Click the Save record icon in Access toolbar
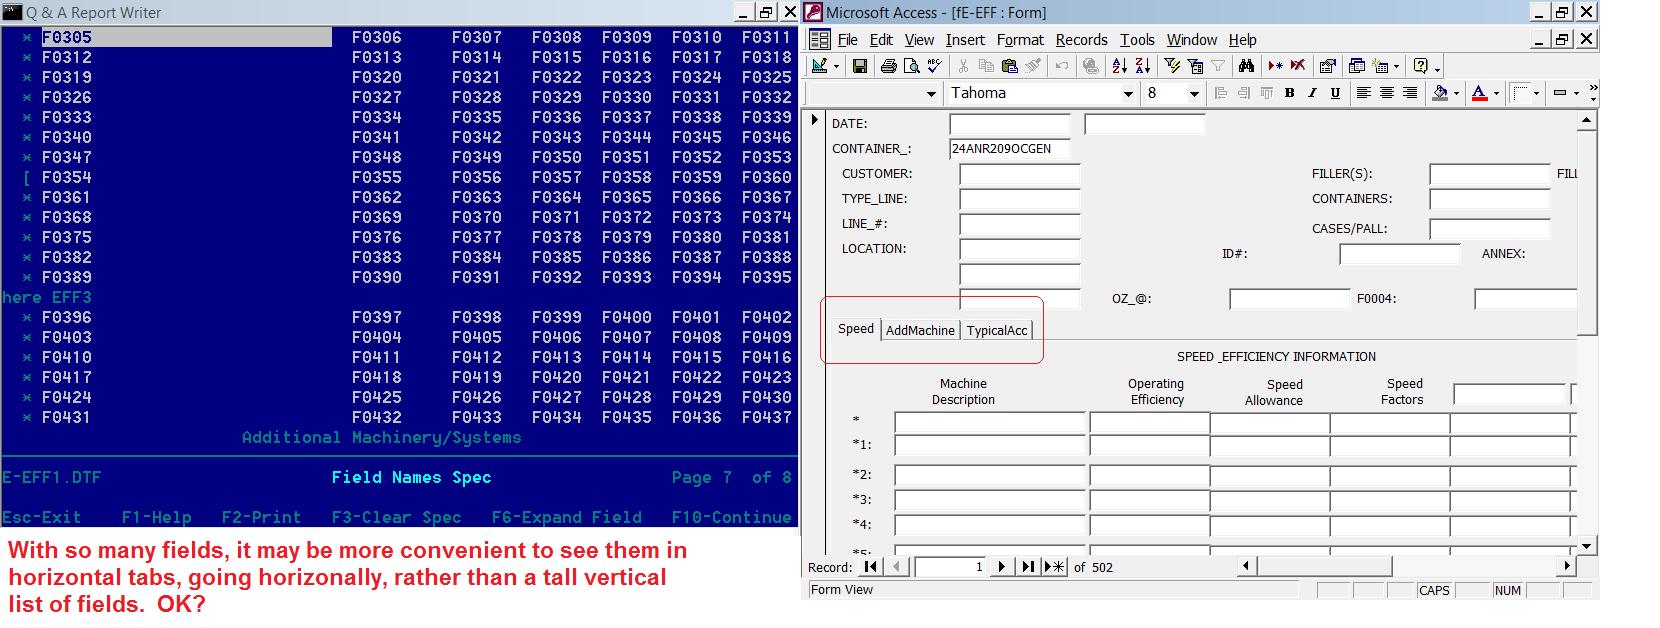Image resolution: width=1660 pixels, height=628 pixels. [859, 66]
